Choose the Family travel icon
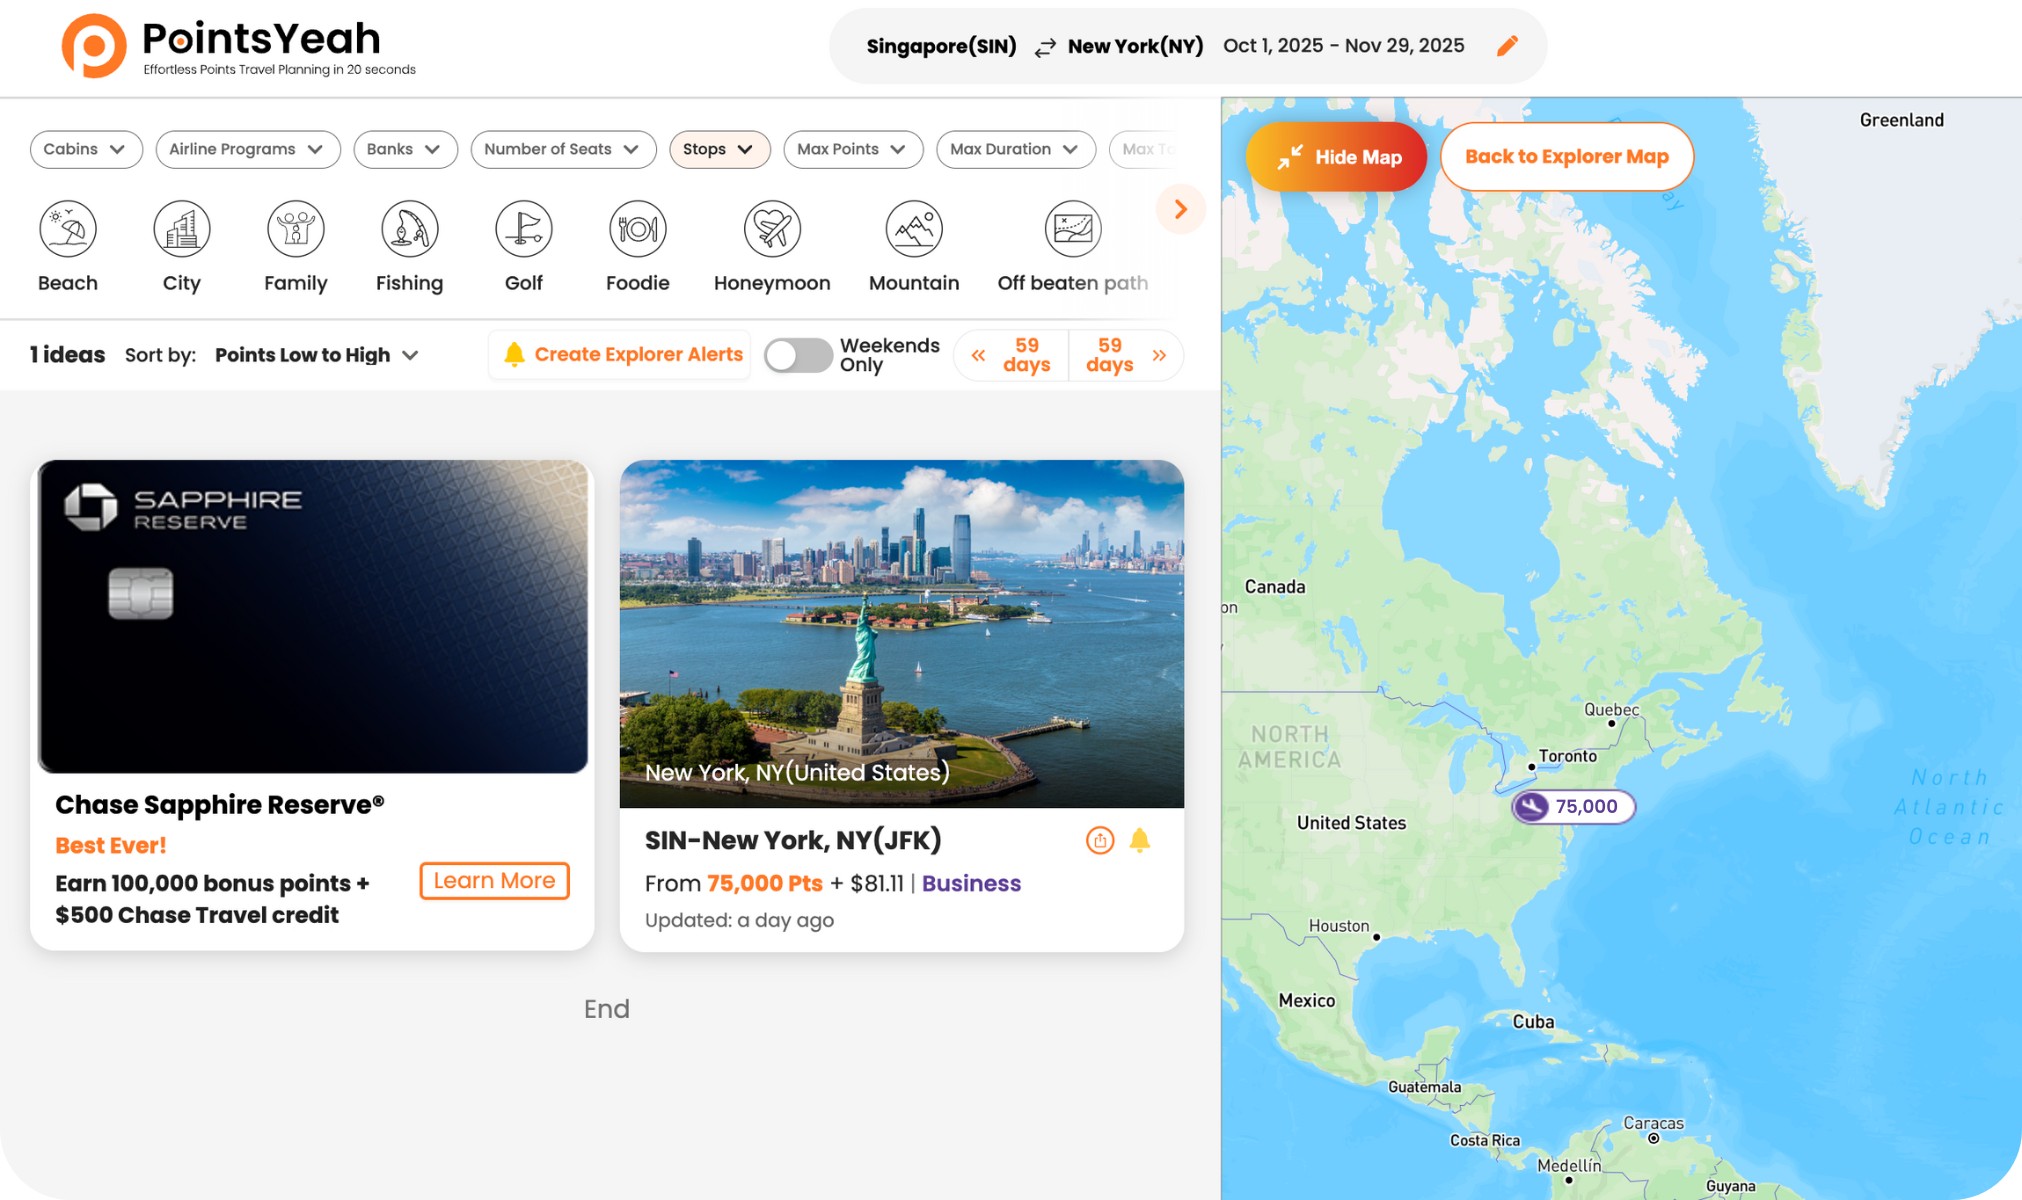The width and height of the screenshot is (2022, 1200). (x=296, y=229)
